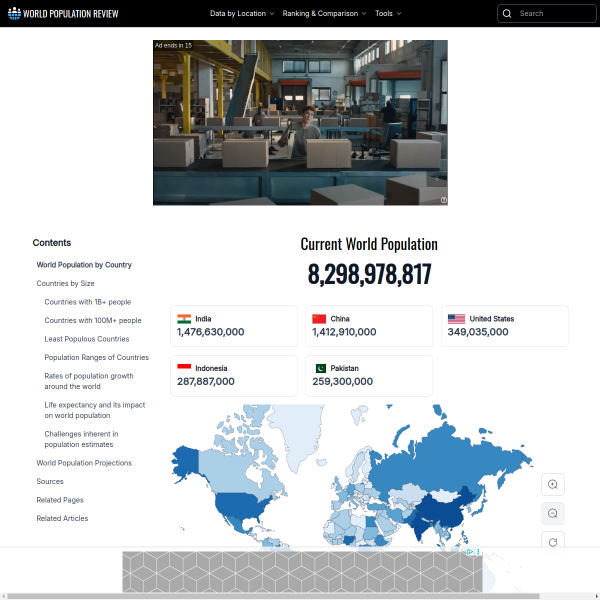Open Challenges inherent in population estimates
This screenshot has height=600, width=600.
pyautogui.click(x=81, y=439)
